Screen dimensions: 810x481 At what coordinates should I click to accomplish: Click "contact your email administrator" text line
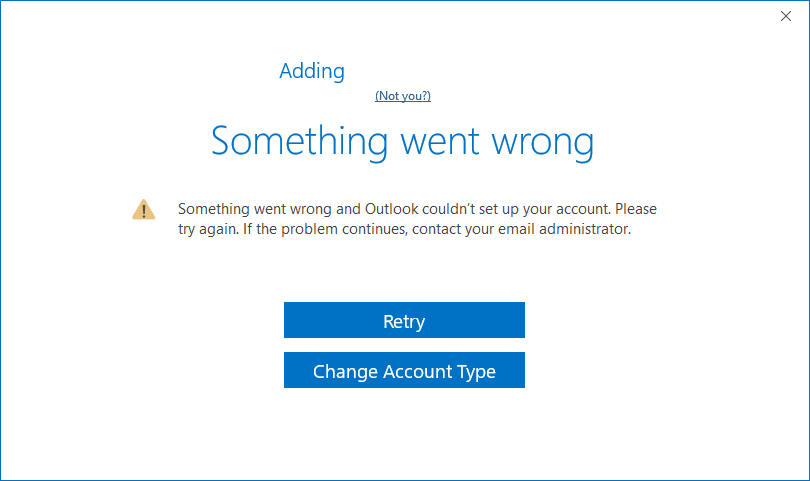(404, 229)
